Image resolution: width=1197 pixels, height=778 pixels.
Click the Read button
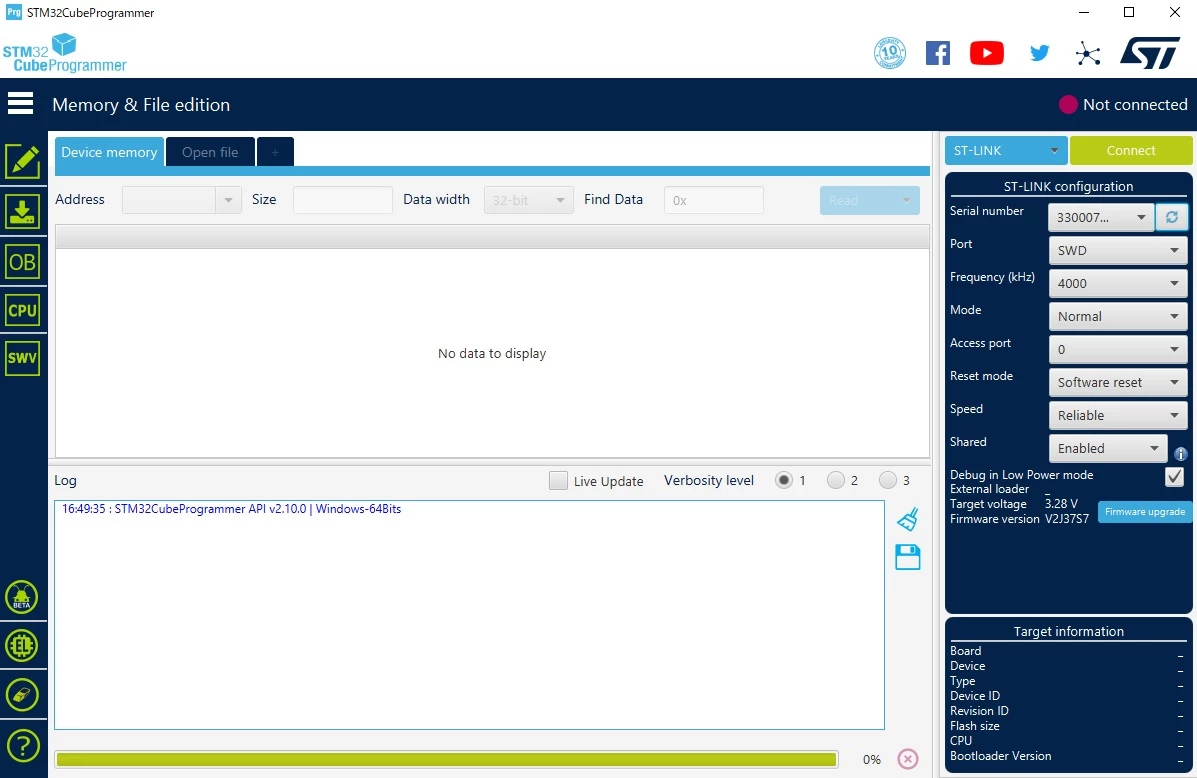click(870, 200)
